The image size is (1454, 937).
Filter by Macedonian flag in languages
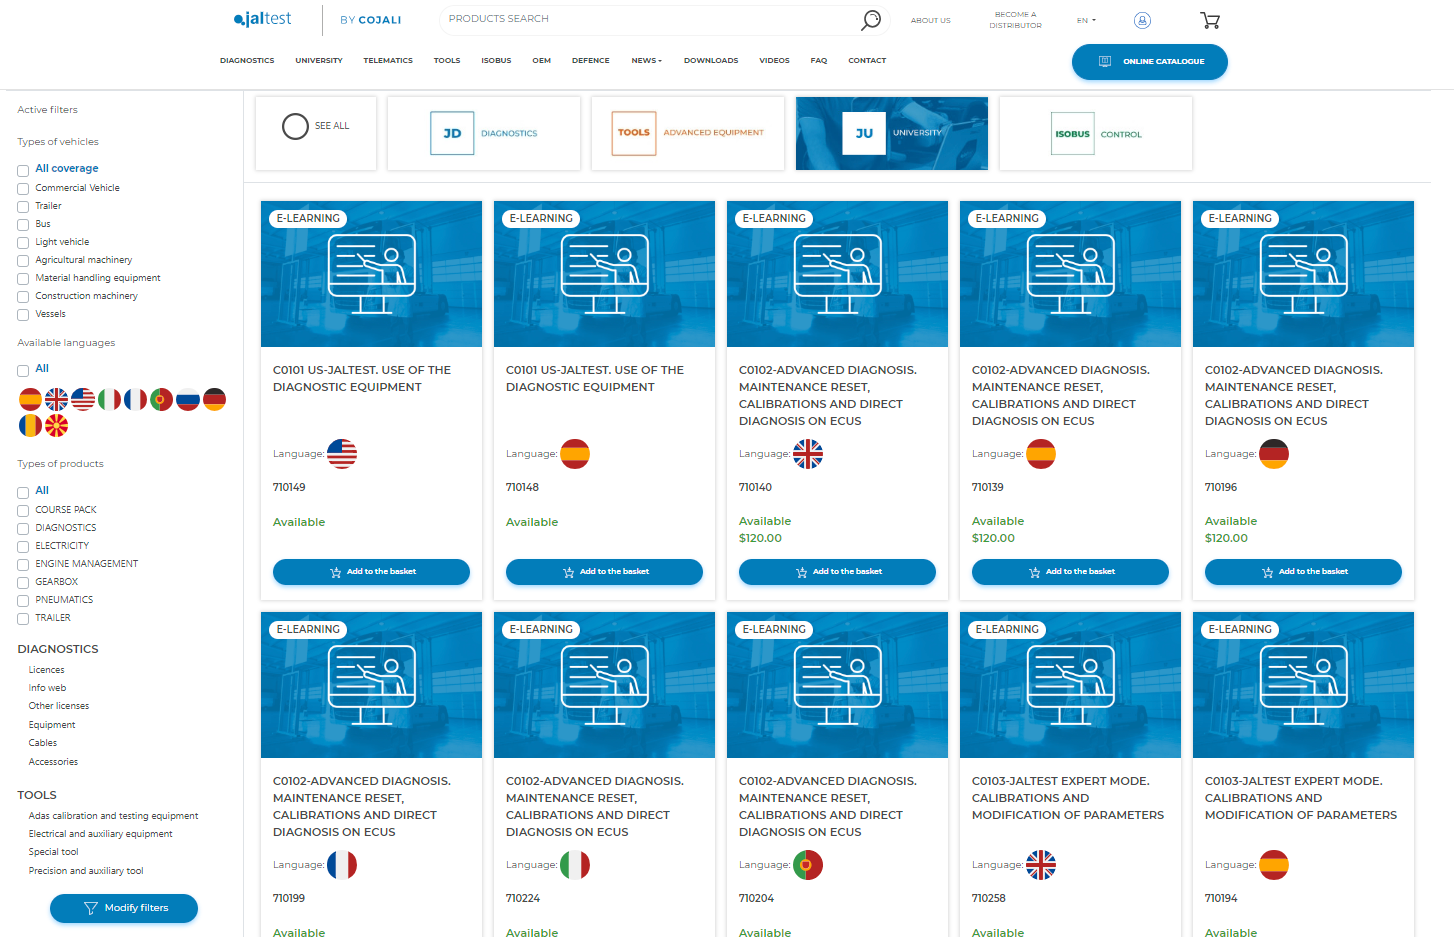57,426
